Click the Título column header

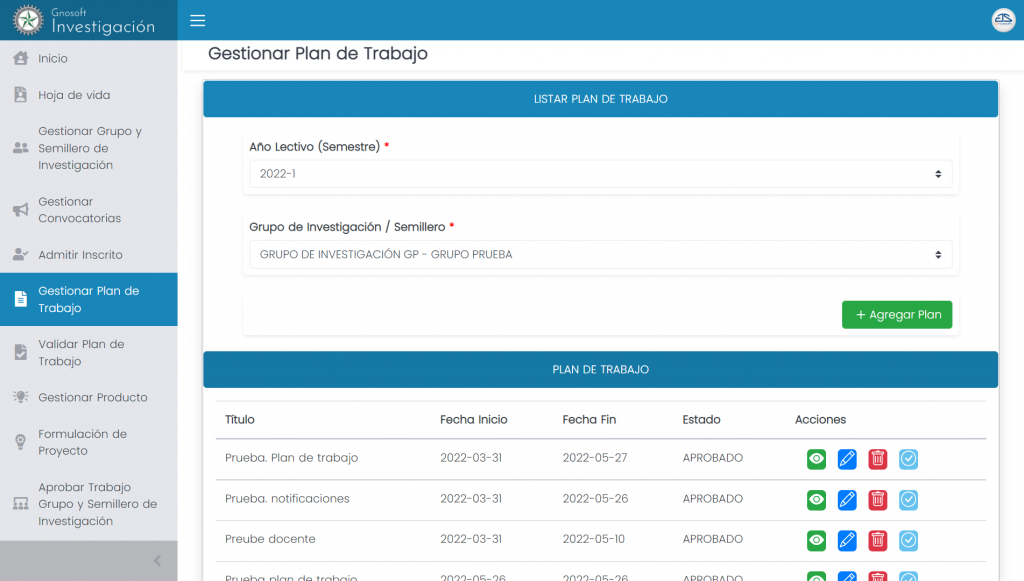coord(240,420)
